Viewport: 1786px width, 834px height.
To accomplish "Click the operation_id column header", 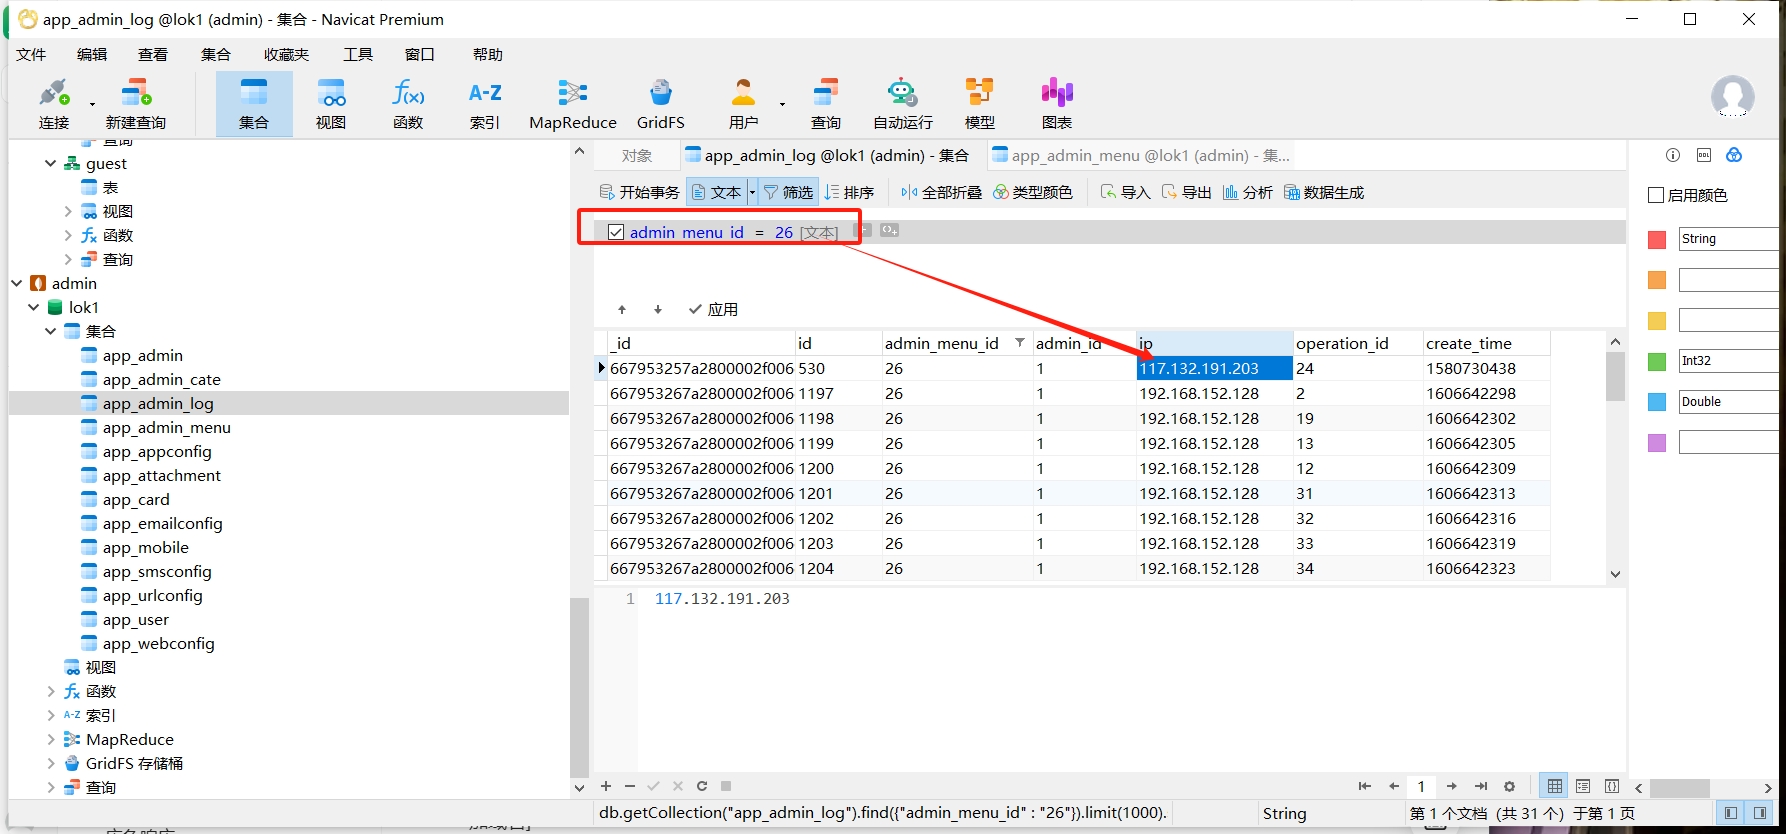I will 1357,343.
